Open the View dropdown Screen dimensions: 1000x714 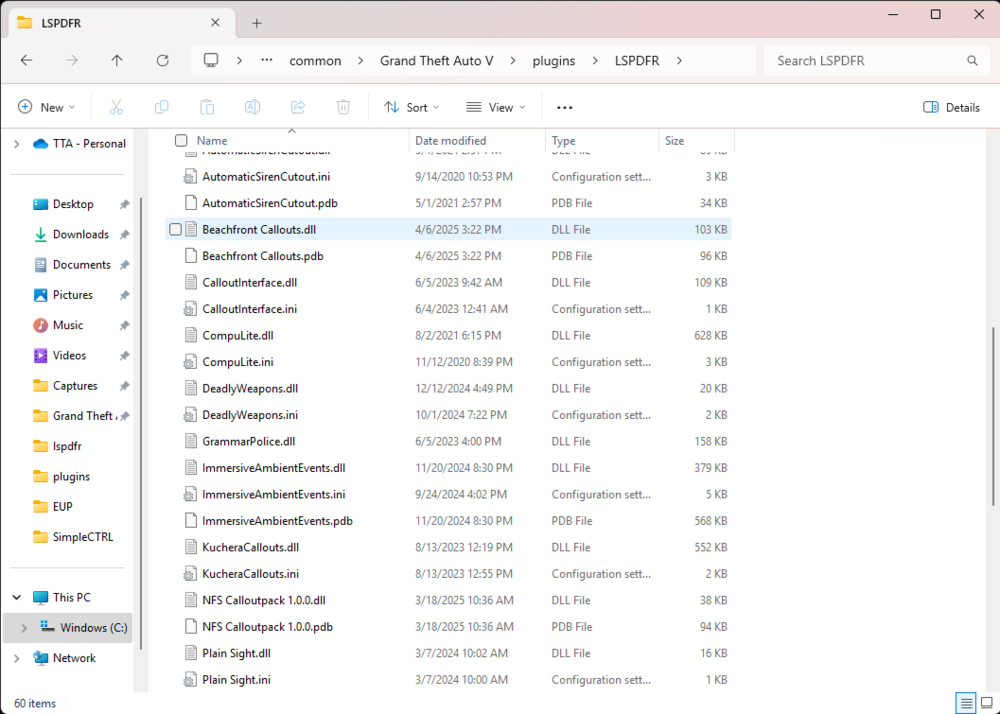(497, 107)
